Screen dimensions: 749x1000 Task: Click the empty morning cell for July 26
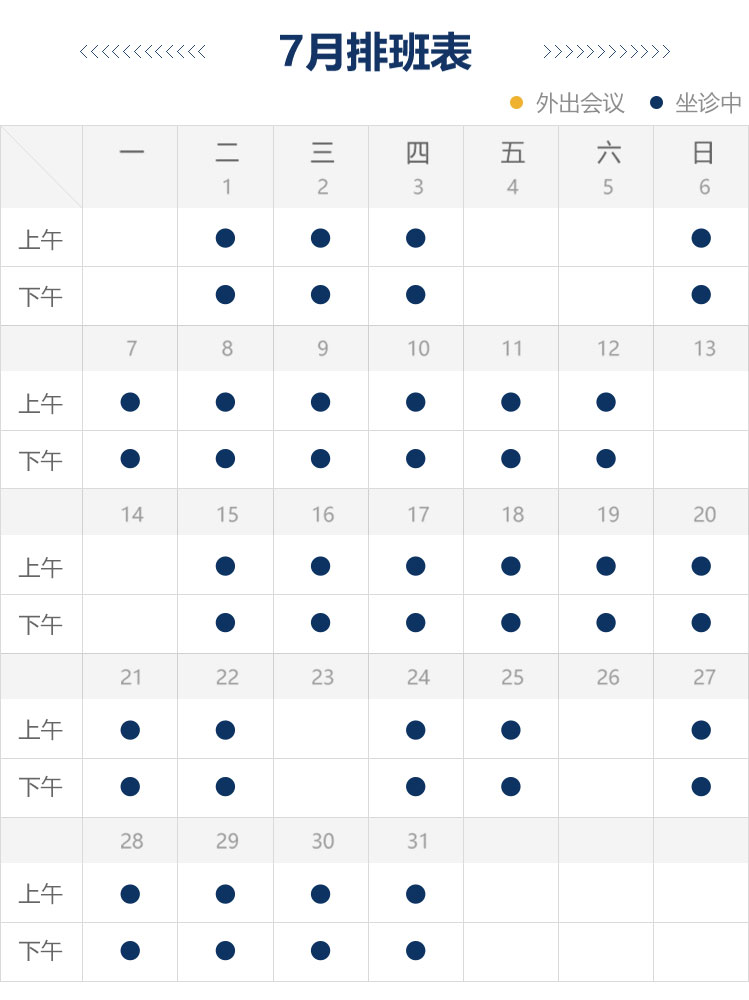[x=606, y=729]
